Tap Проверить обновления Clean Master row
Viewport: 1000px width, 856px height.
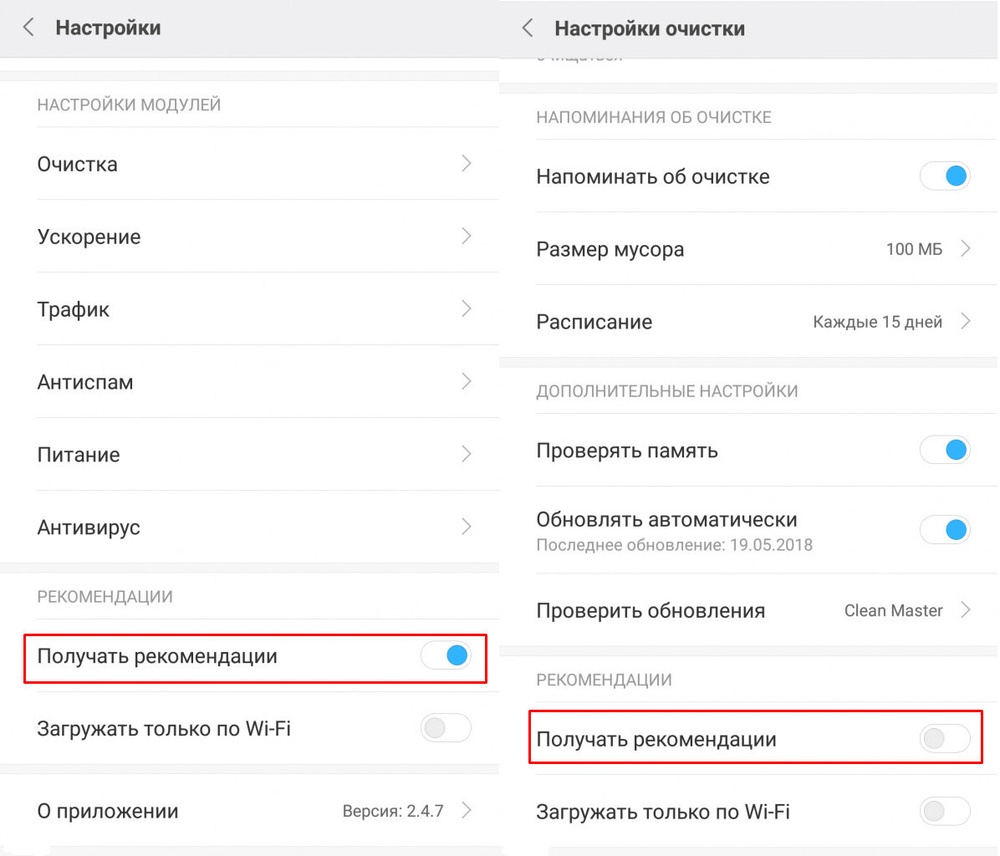(752, 610)
